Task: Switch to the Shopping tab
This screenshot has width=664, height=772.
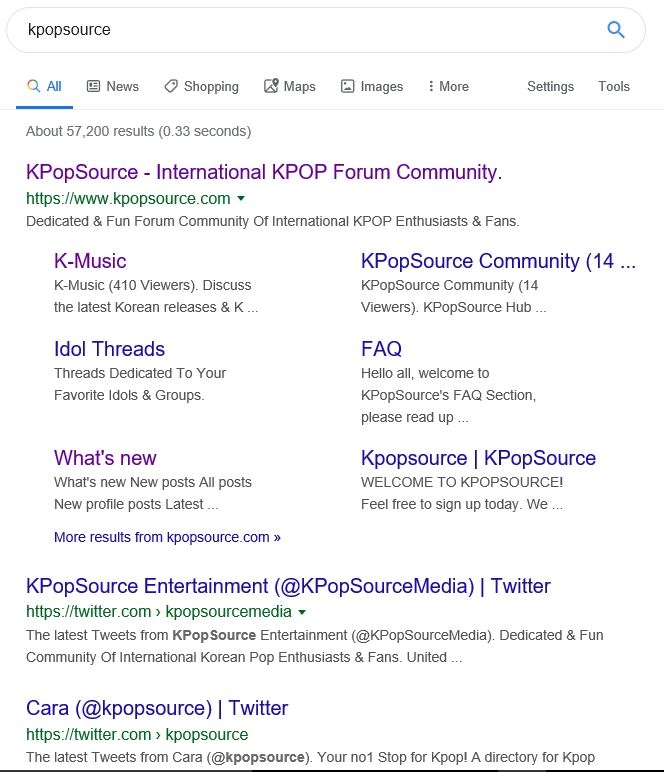Action: 201,86
